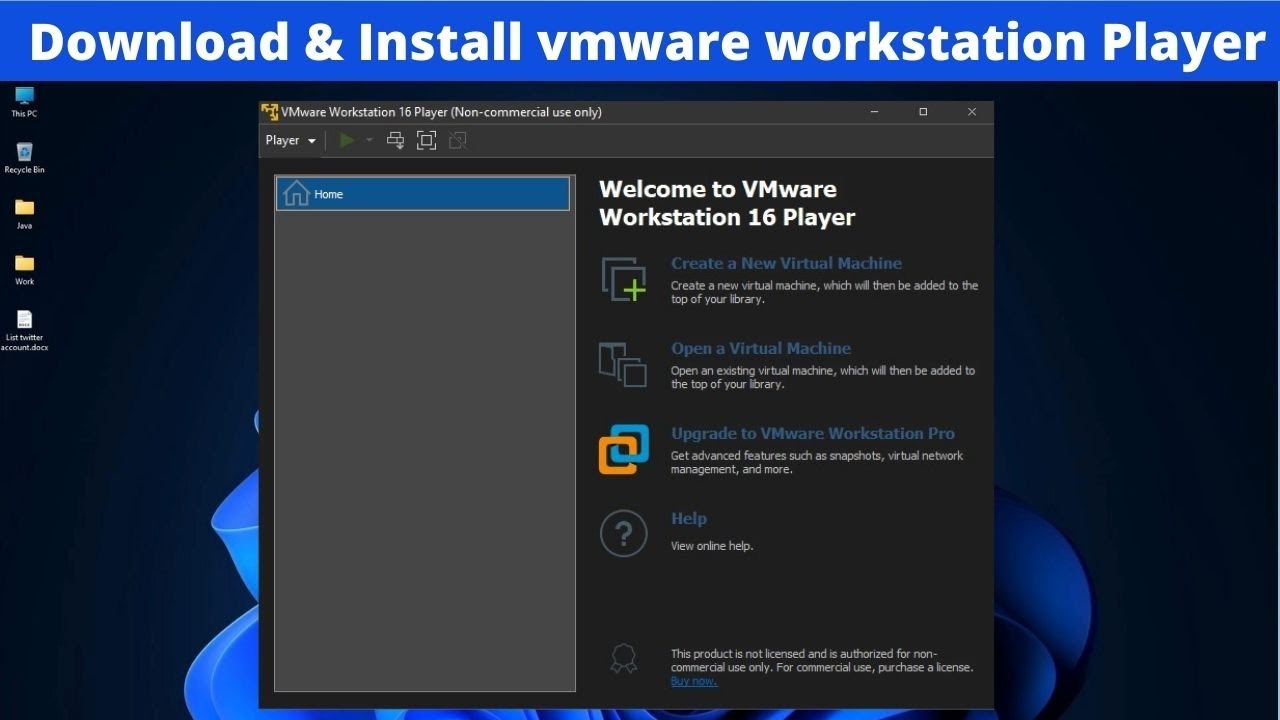This screenshot has width=1280, height=720.
Task: Click the new virtual machine plus icon
Action: click(x=624, y=279)
